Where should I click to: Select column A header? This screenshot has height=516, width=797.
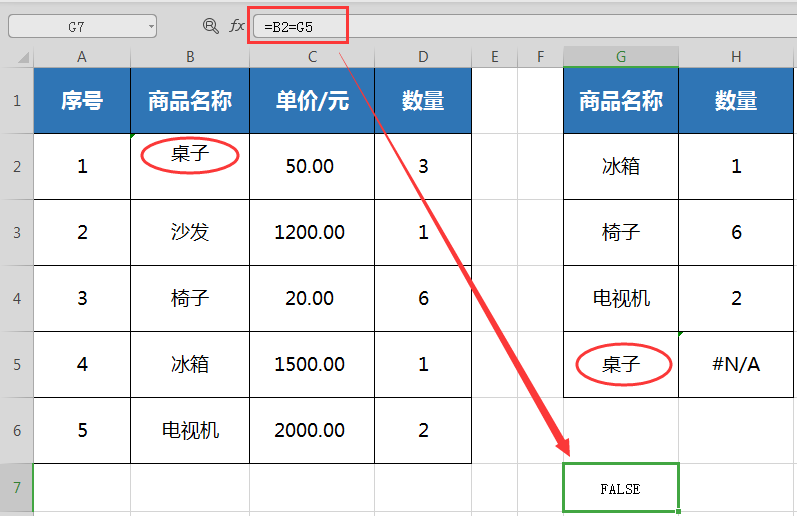pos(82,57)
